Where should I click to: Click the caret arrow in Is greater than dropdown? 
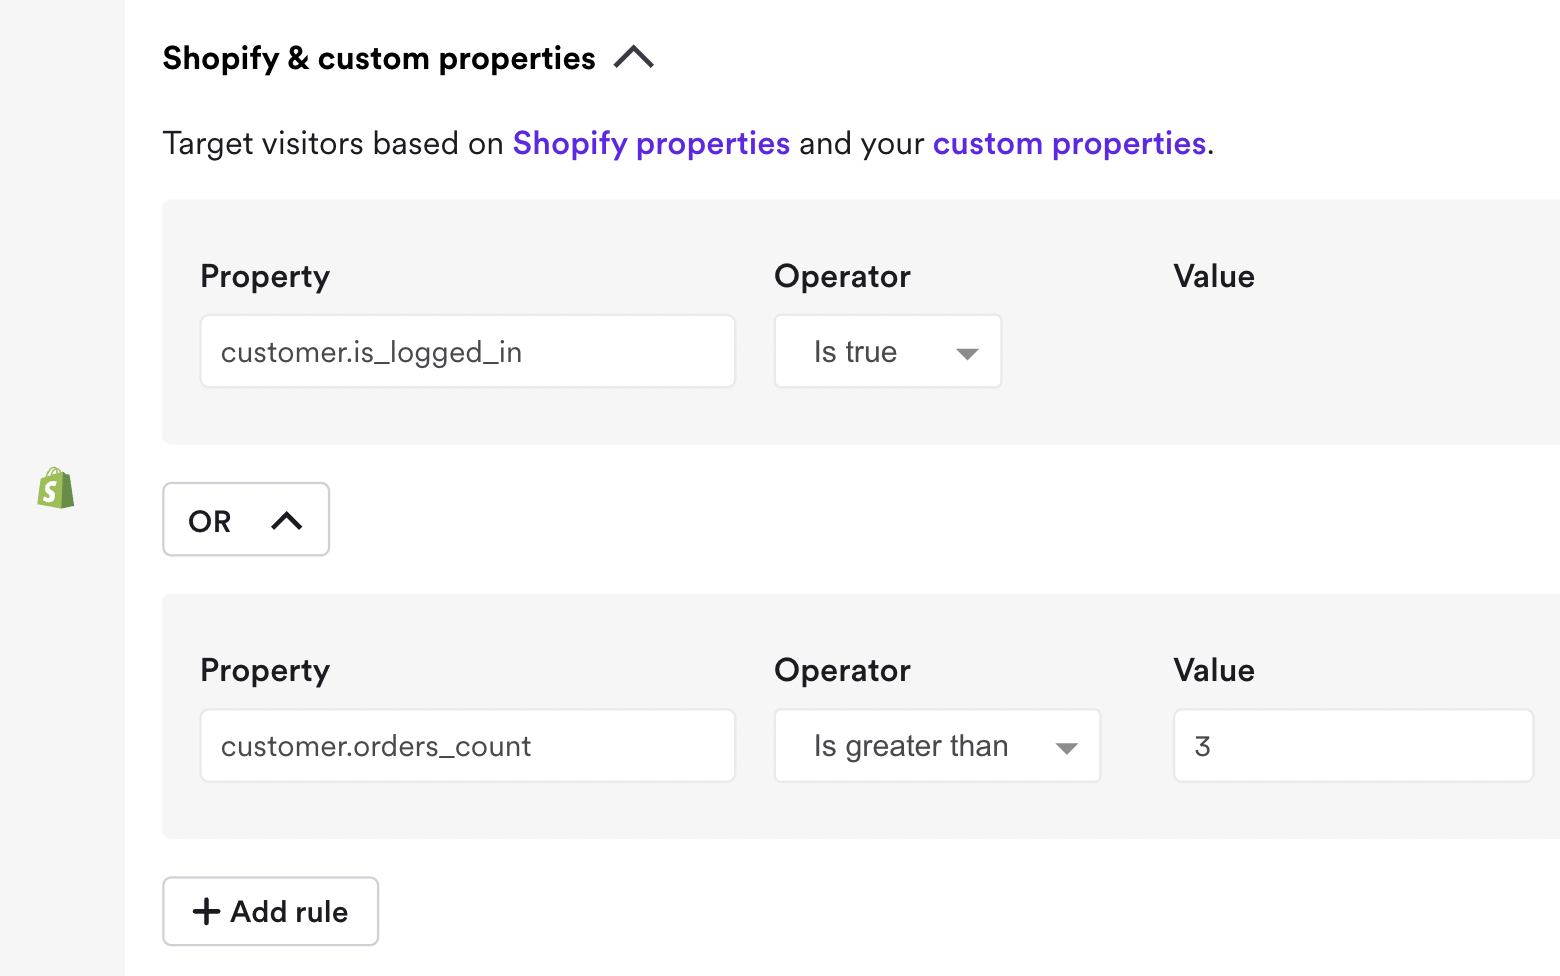point(1066,748)
